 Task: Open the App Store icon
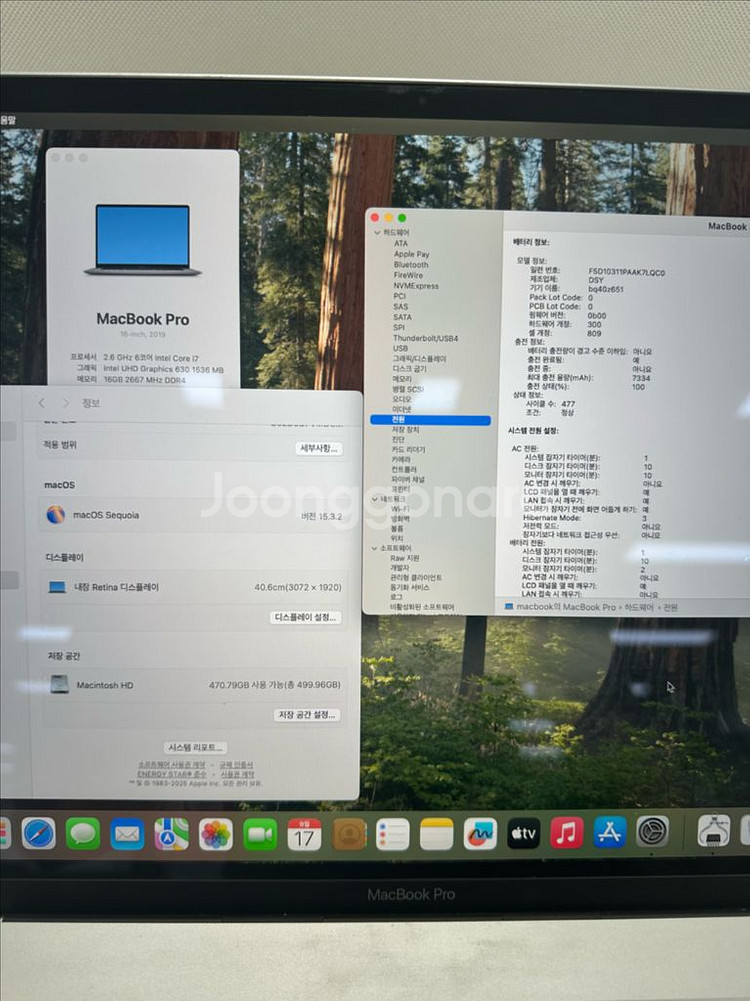click(x=609, y=832)
